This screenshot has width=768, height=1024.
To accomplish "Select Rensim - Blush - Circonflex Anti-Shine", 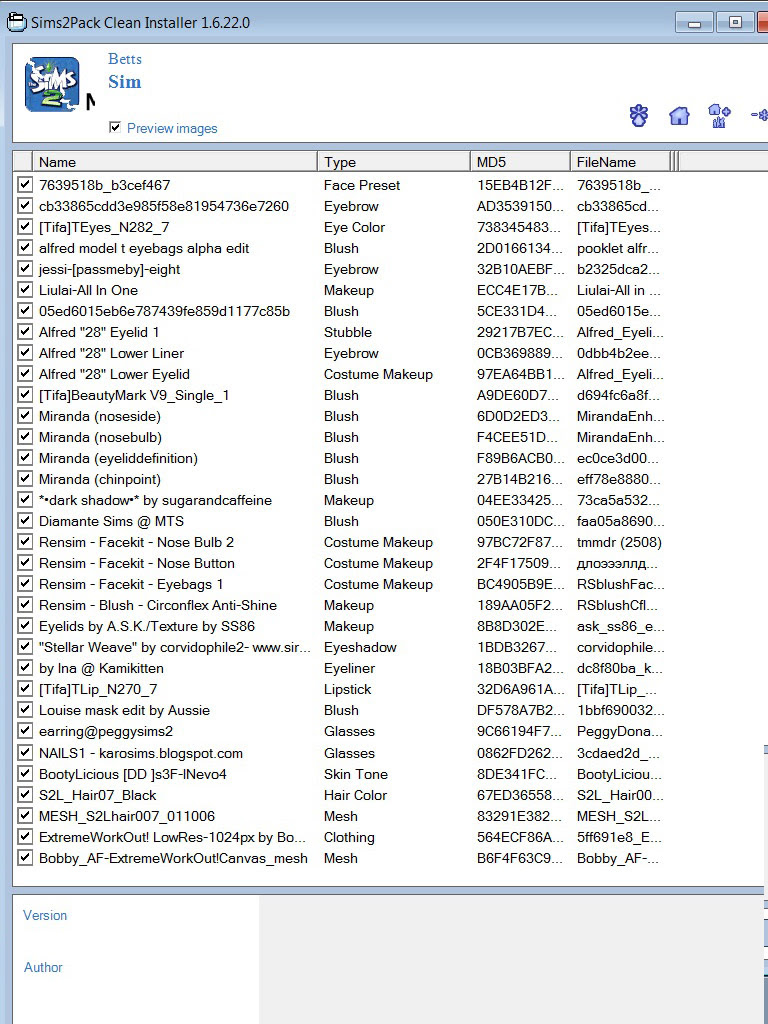I will [x=342, y=605].
